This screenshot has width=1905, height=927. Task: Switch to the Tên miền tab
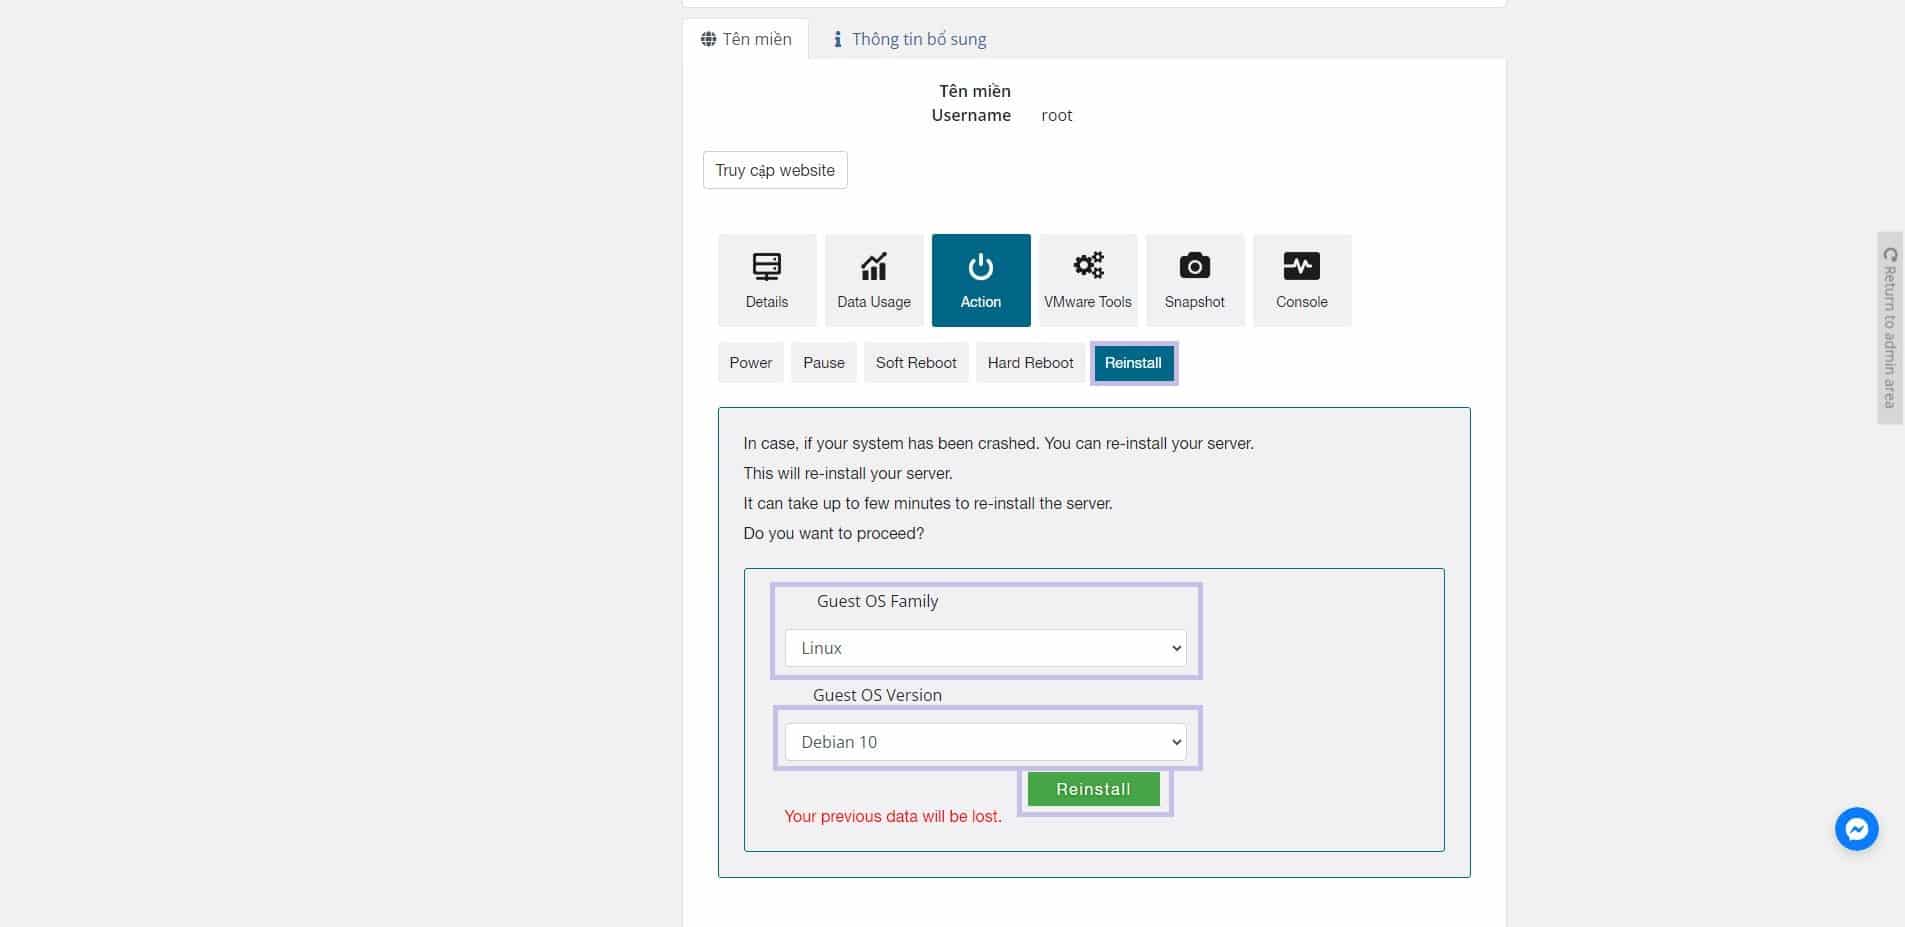(746, 39)
